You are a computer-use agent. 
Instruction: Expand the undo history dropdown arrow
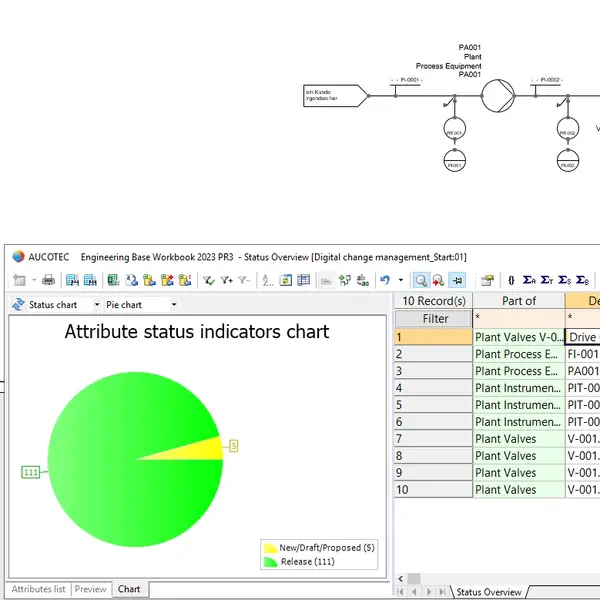click(x=400, y=281)
